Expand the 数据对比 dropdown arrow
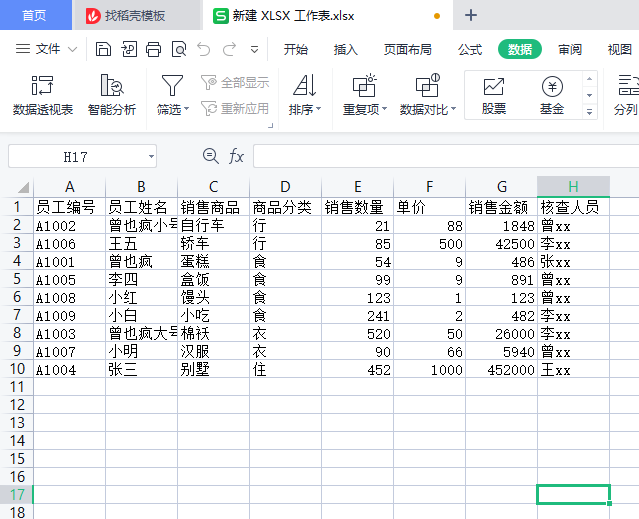The image size is (639, 519). (453, 109)
